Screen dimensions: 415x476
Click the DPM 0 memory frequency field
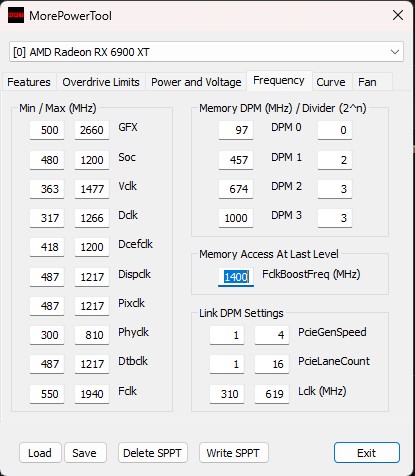[x=236, y=130]
